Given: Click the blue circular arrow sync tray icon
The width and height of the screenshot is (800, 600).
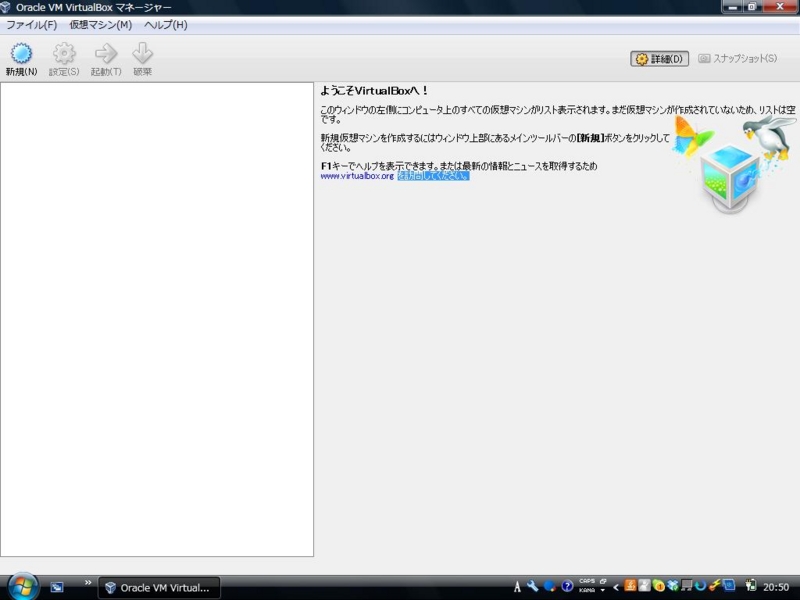Looking at the screenshot, I should (x=701, y=586).
